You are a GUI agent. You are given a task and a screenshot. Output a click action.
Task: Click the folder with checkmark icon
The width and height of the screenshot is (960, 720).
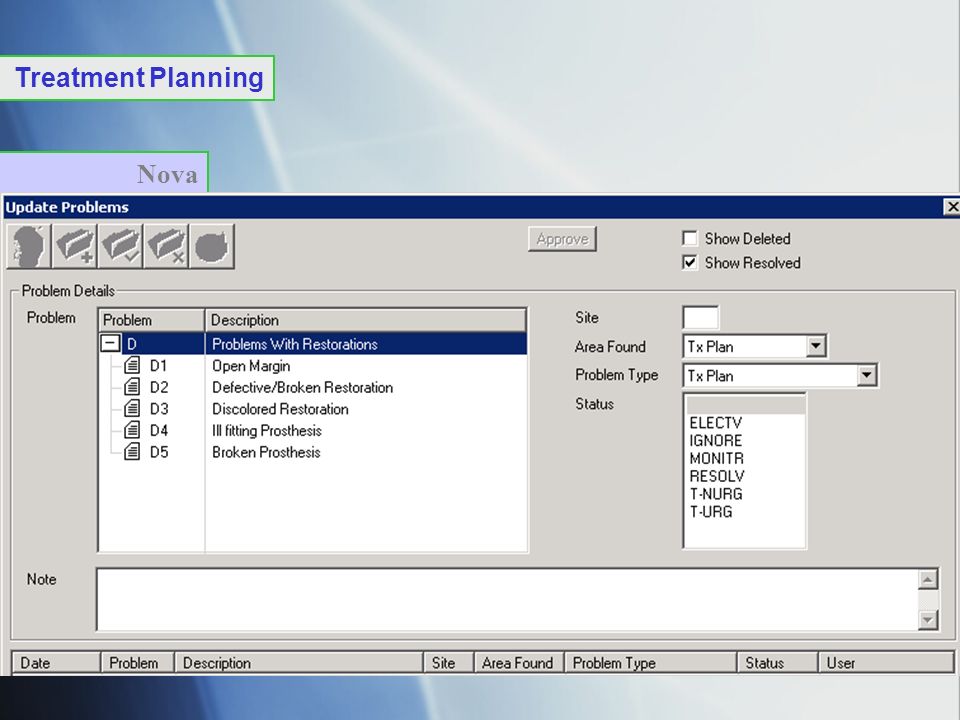click(121, 246)
